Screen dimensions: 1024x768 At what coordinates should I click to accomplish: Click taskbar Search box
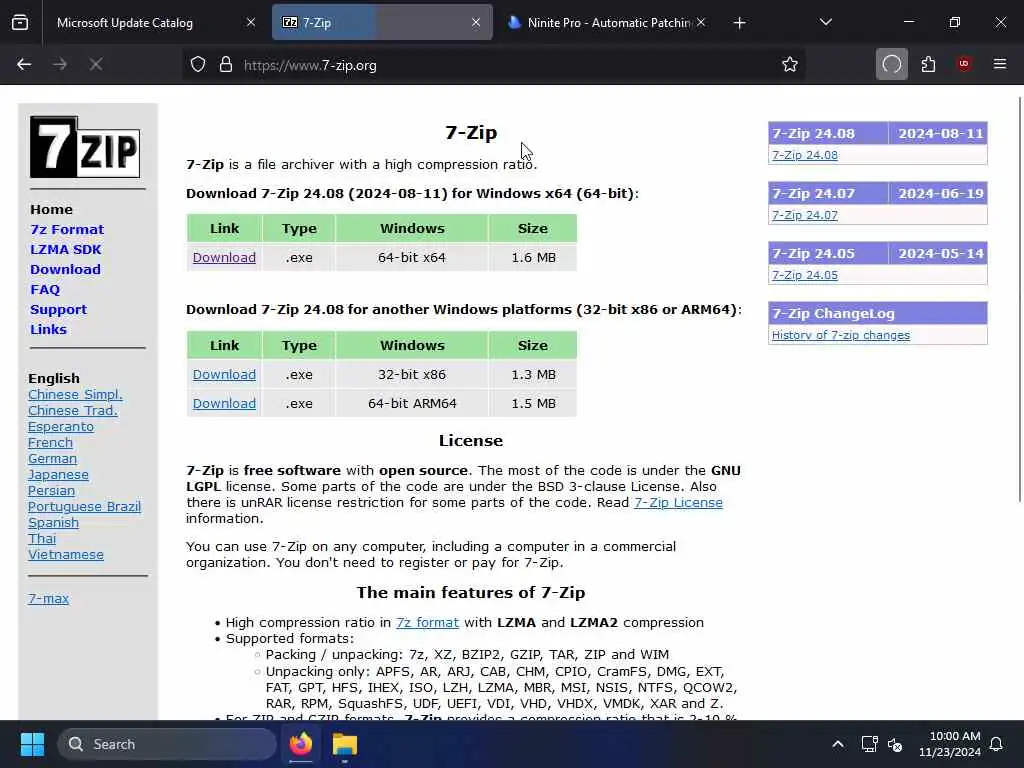tap(167, 744)
